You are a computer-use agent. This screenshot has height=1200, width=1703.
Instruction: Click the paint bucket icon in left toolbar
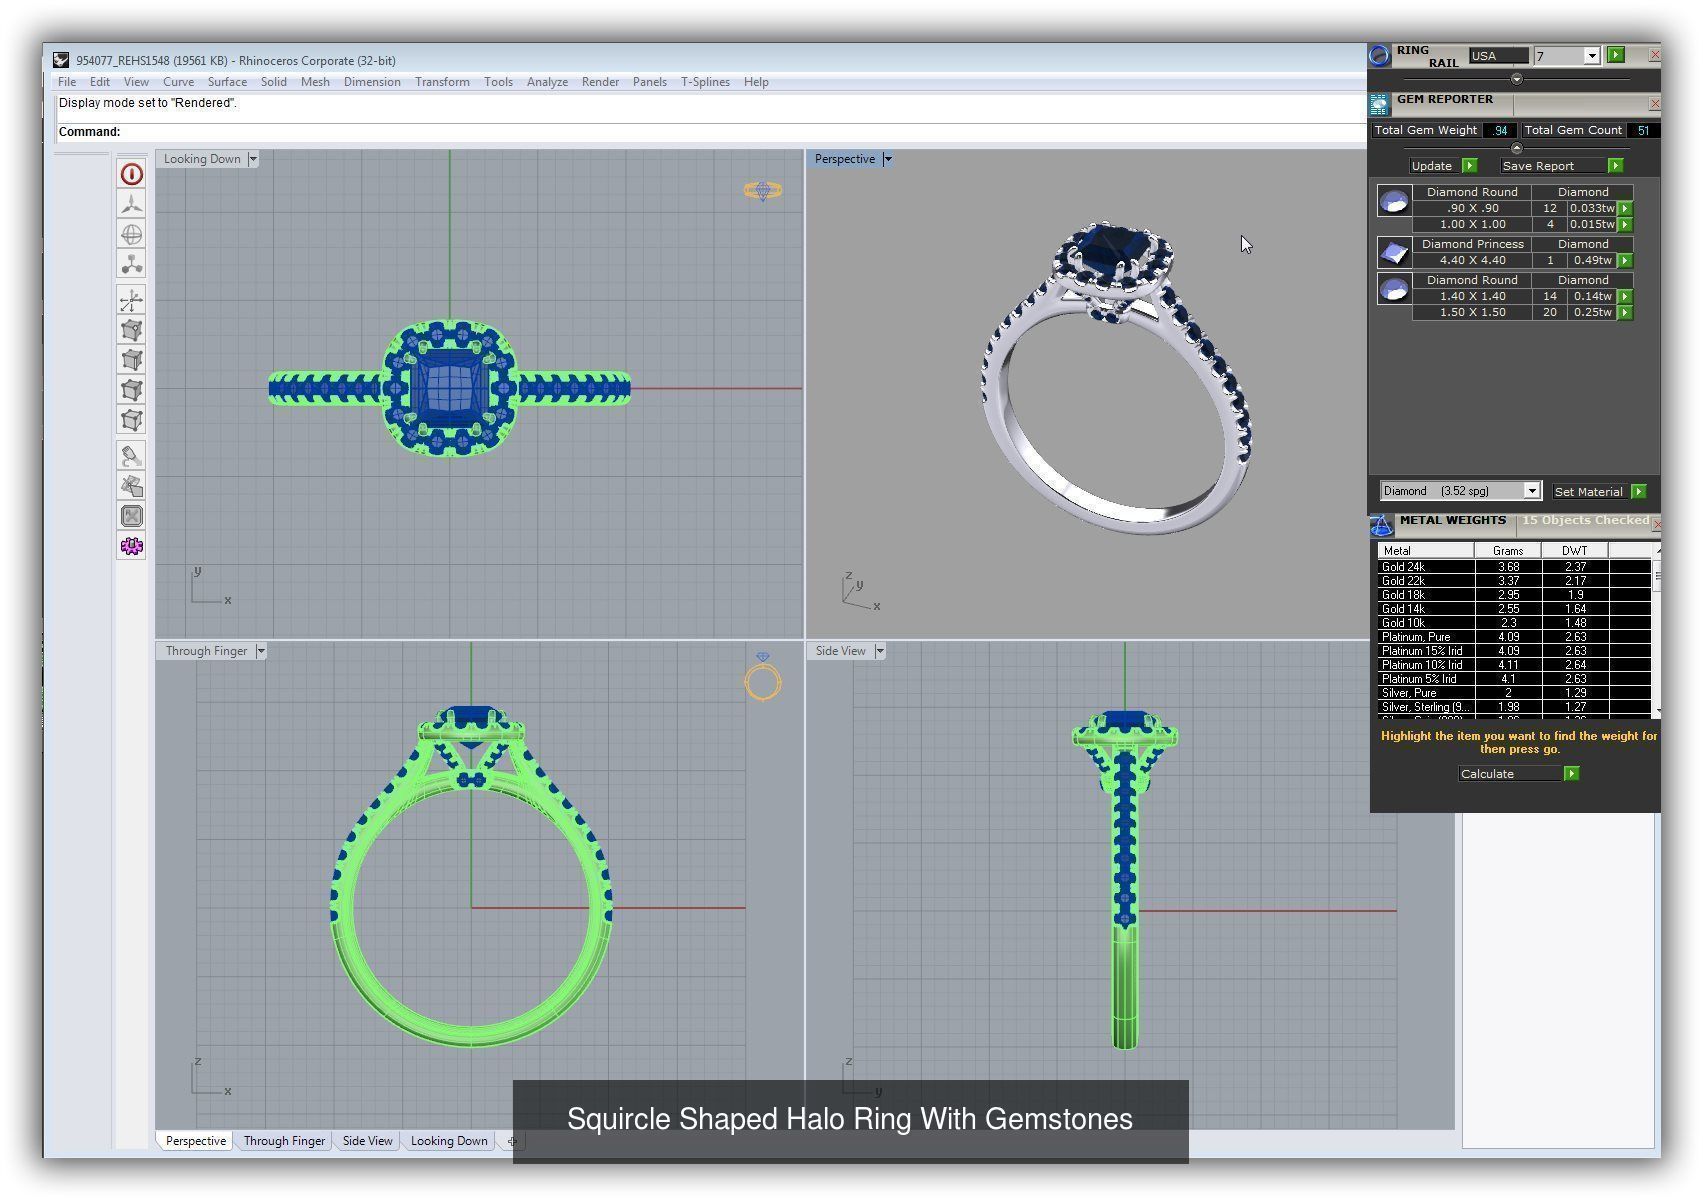[131, 456]
